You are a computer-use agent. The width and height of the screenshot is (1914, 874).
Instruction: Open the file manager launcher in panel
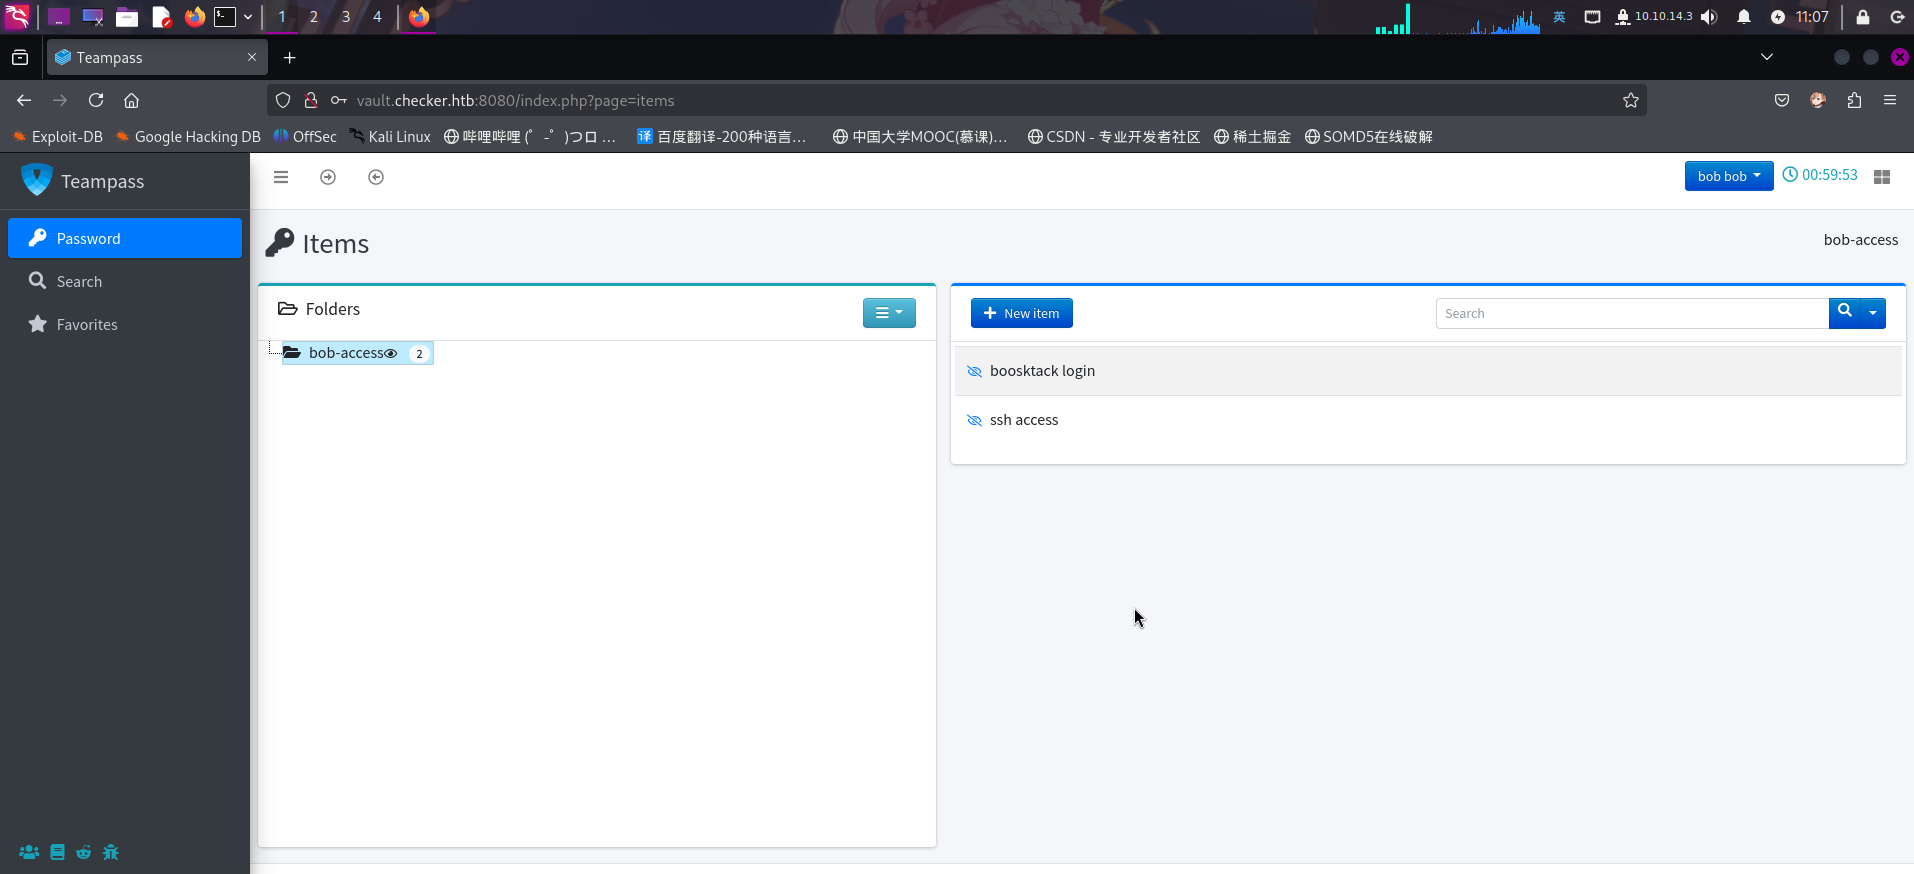(x=127, y=17)
